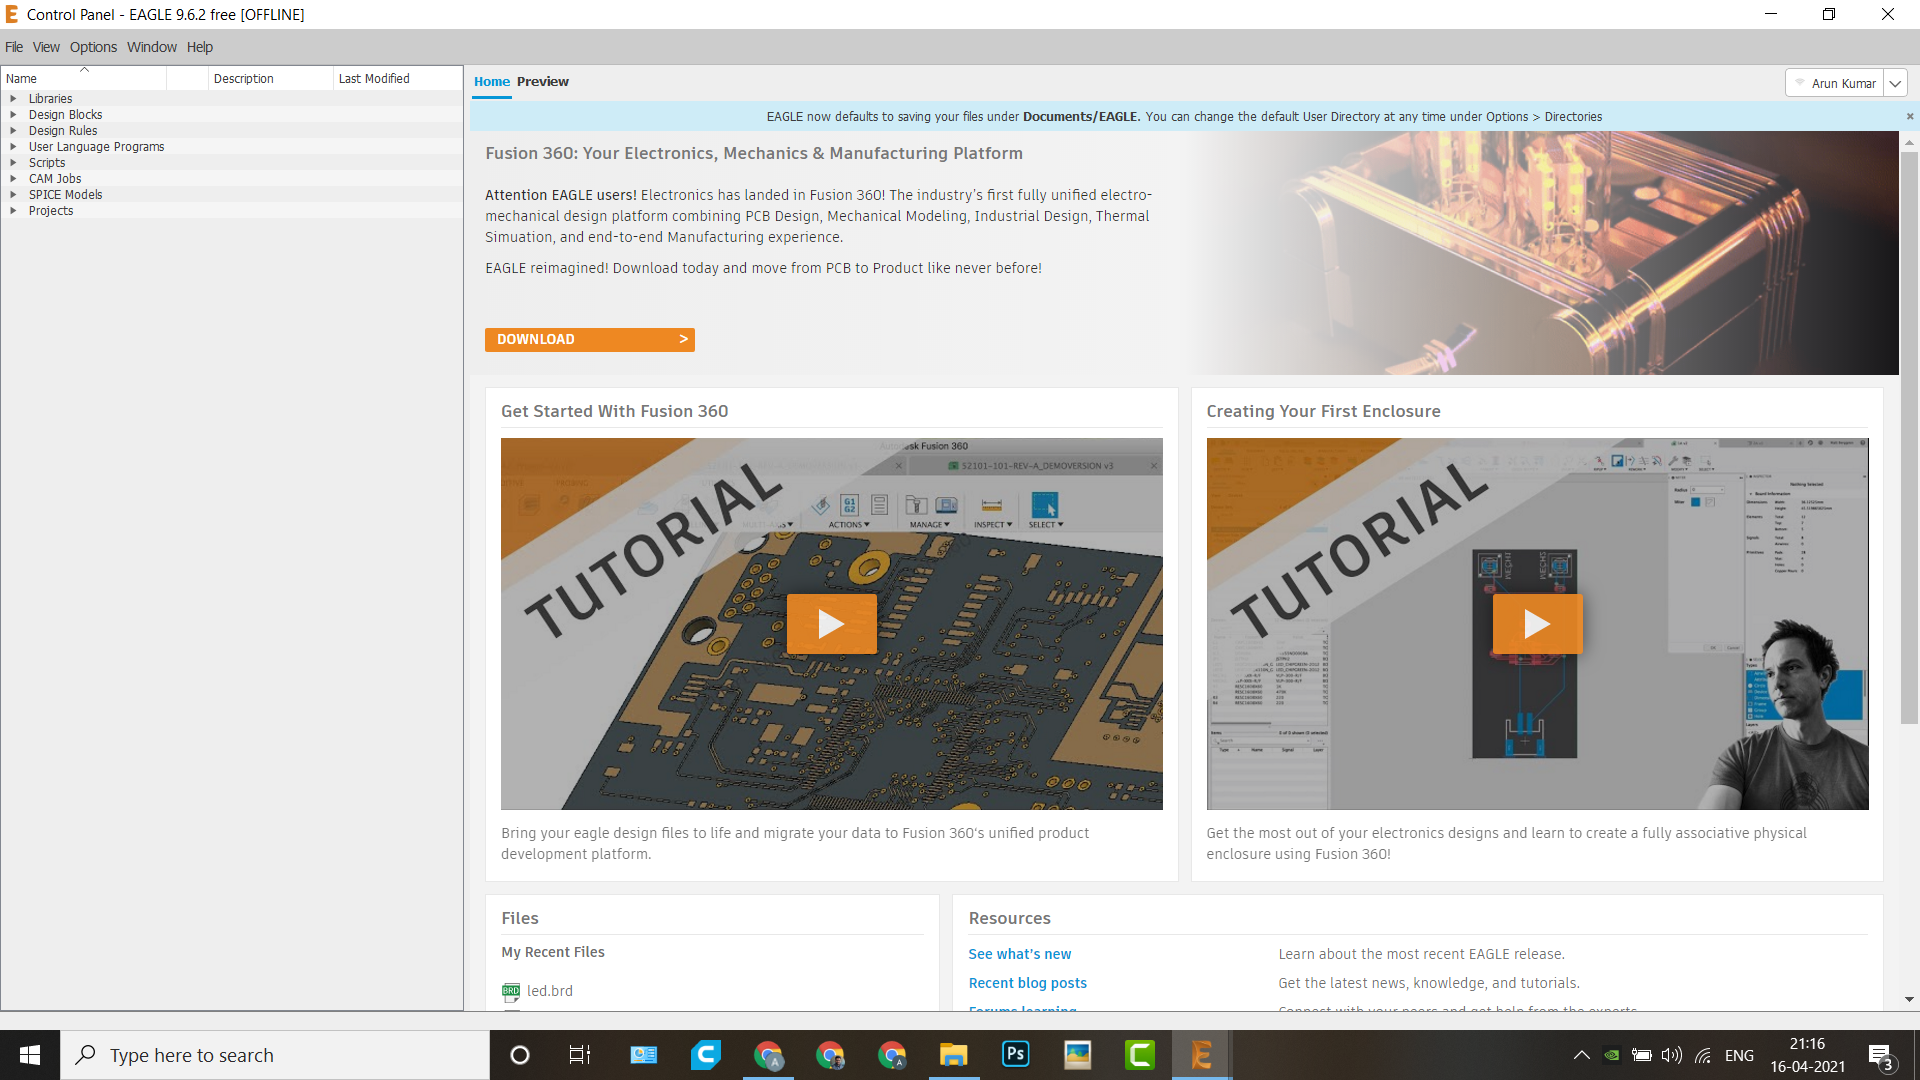Click the volume speaker tray icon
The width and height of the screenshot is (1920, 1080).
tap(1671, 1055)
